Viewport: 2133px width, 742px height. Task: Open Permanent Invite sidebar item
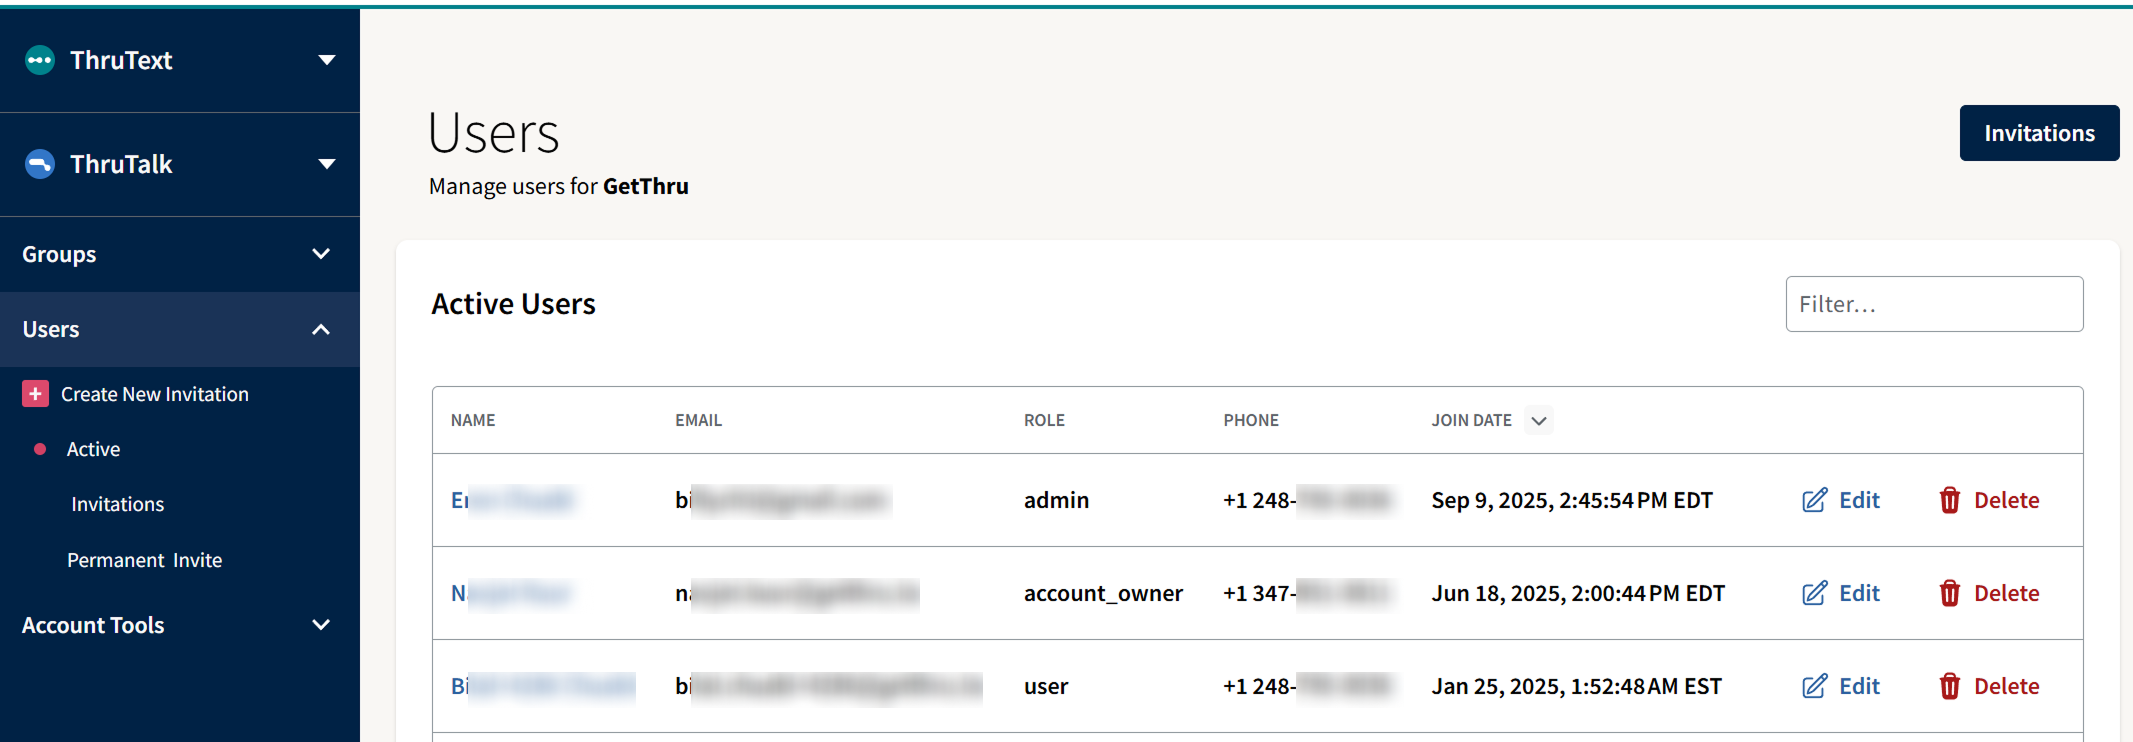[x=144, y=560]
